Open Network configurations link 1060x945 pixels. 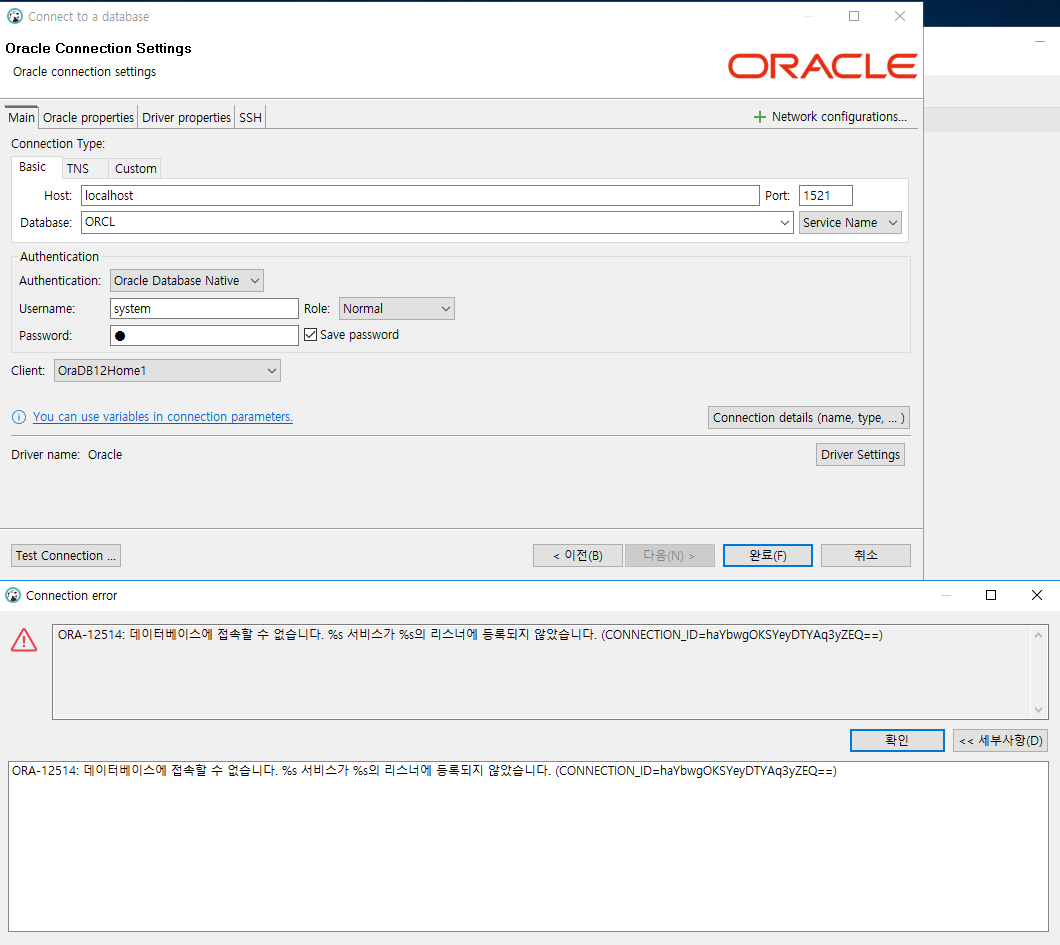[x=839, y=117]
